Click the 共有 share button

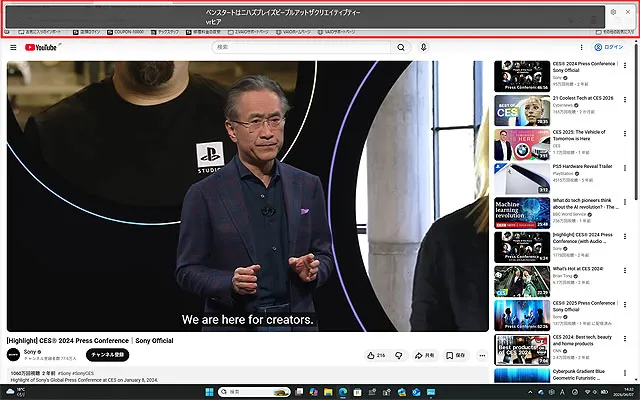(425, 355)
